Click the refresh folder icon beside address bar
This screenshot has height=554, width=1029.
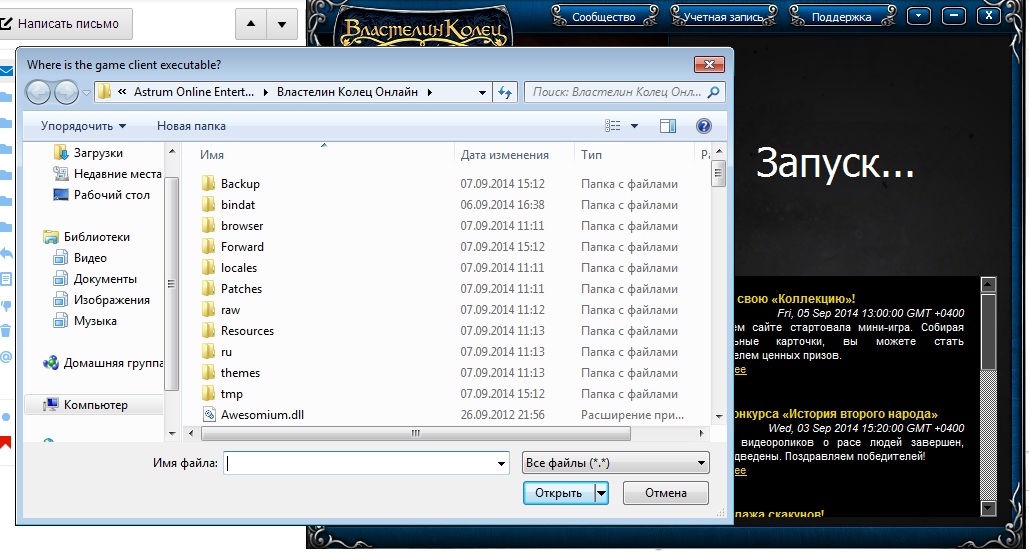click(506, 92)
